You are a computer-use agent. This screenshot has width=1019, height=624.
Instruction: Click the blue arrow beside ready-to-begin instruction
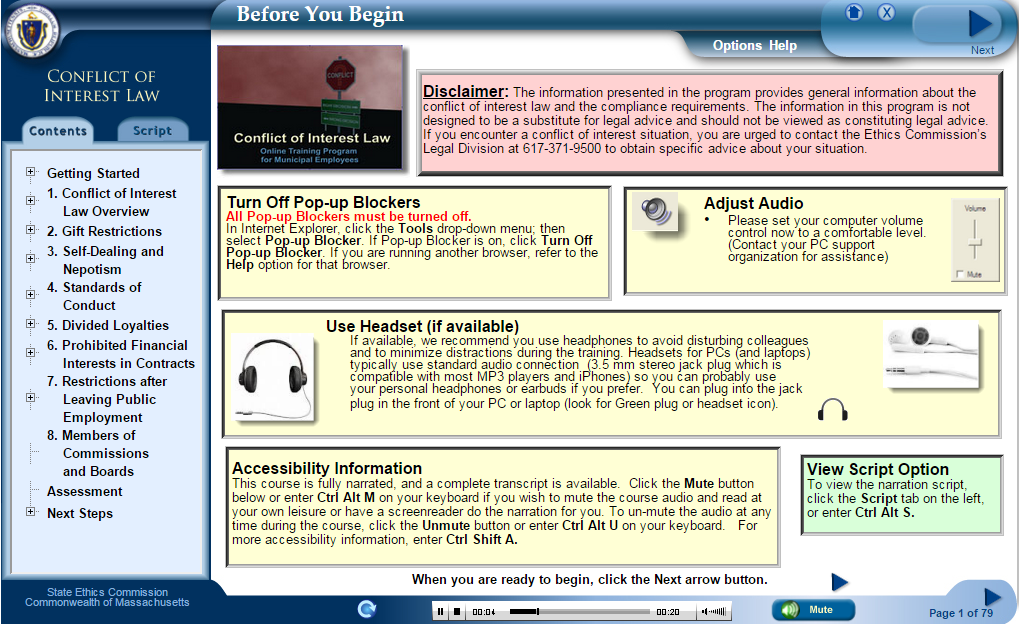[x=840, y=582]
